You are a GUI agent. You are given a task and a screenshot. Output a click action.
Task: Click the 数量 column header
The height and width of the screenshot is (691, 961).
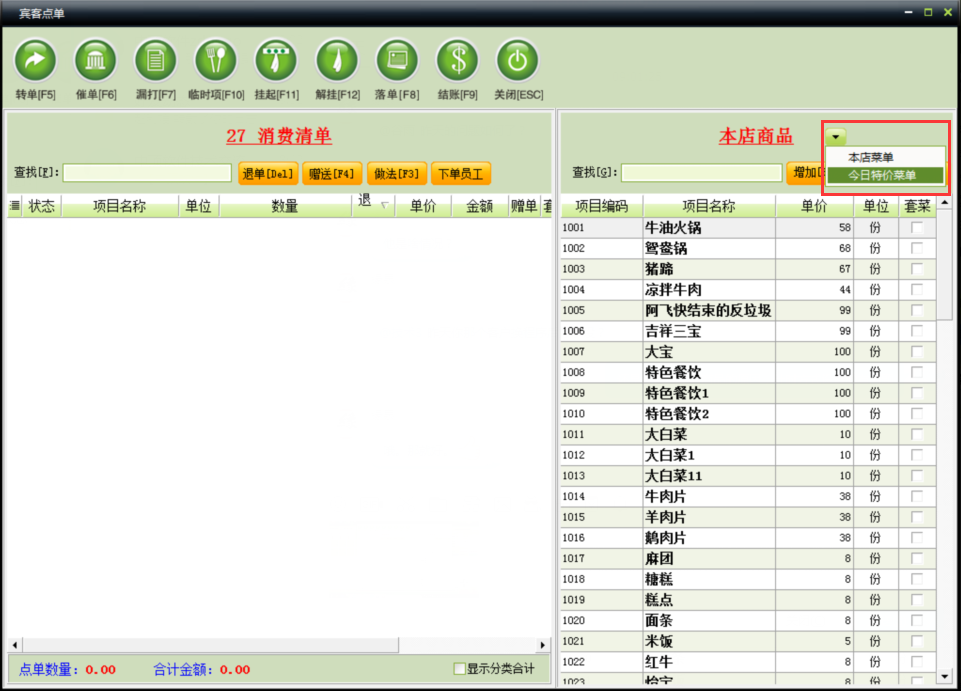[285, 206]
